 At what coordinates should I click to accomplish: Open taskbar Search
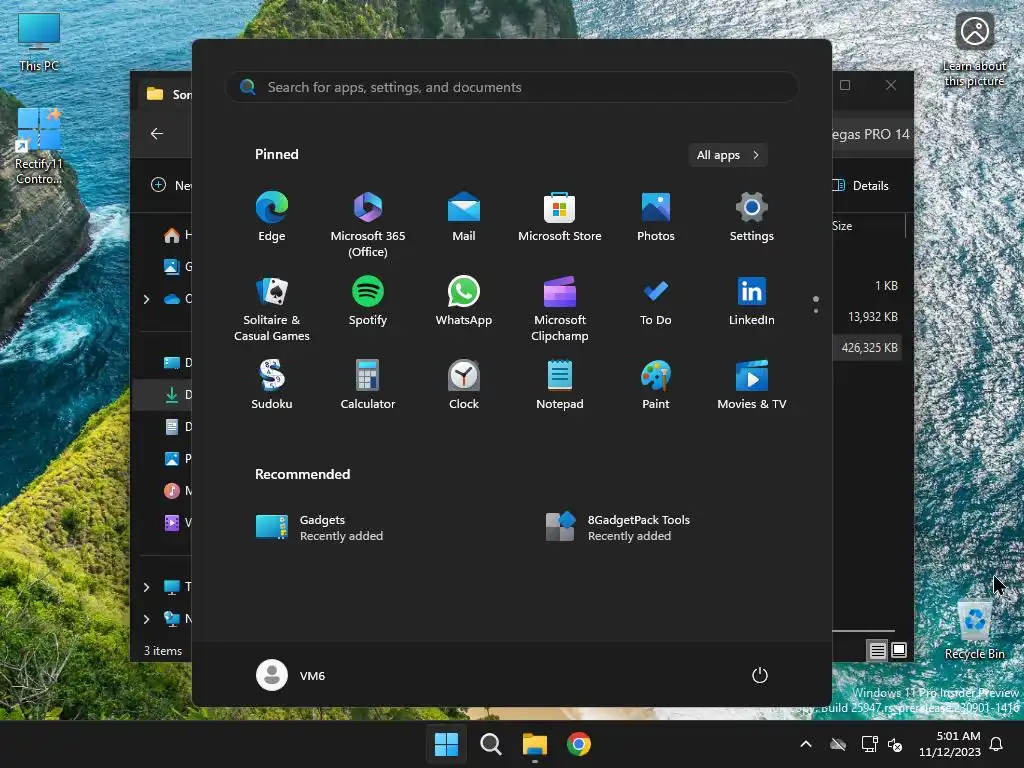(x=490, y=744)
